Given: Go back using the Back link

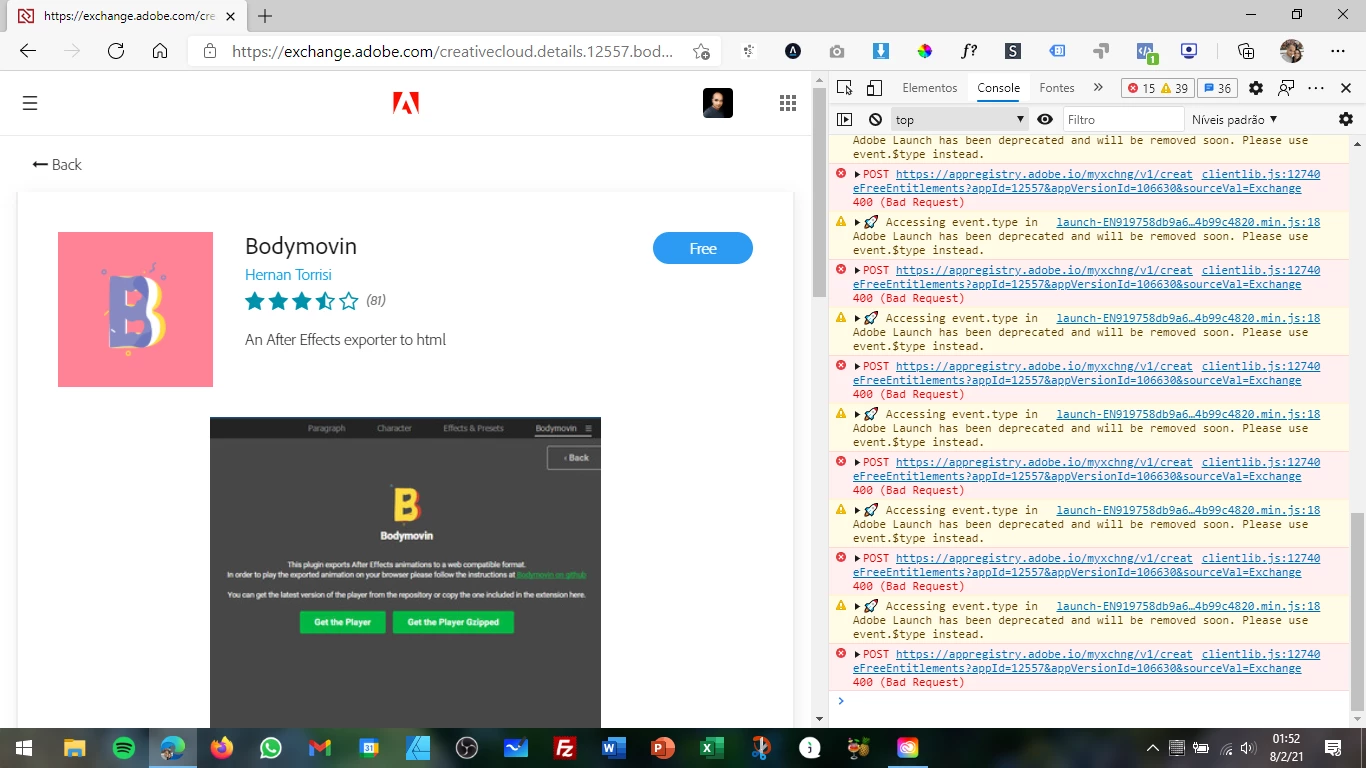Looking at the screenshot, I should point(57,164).
